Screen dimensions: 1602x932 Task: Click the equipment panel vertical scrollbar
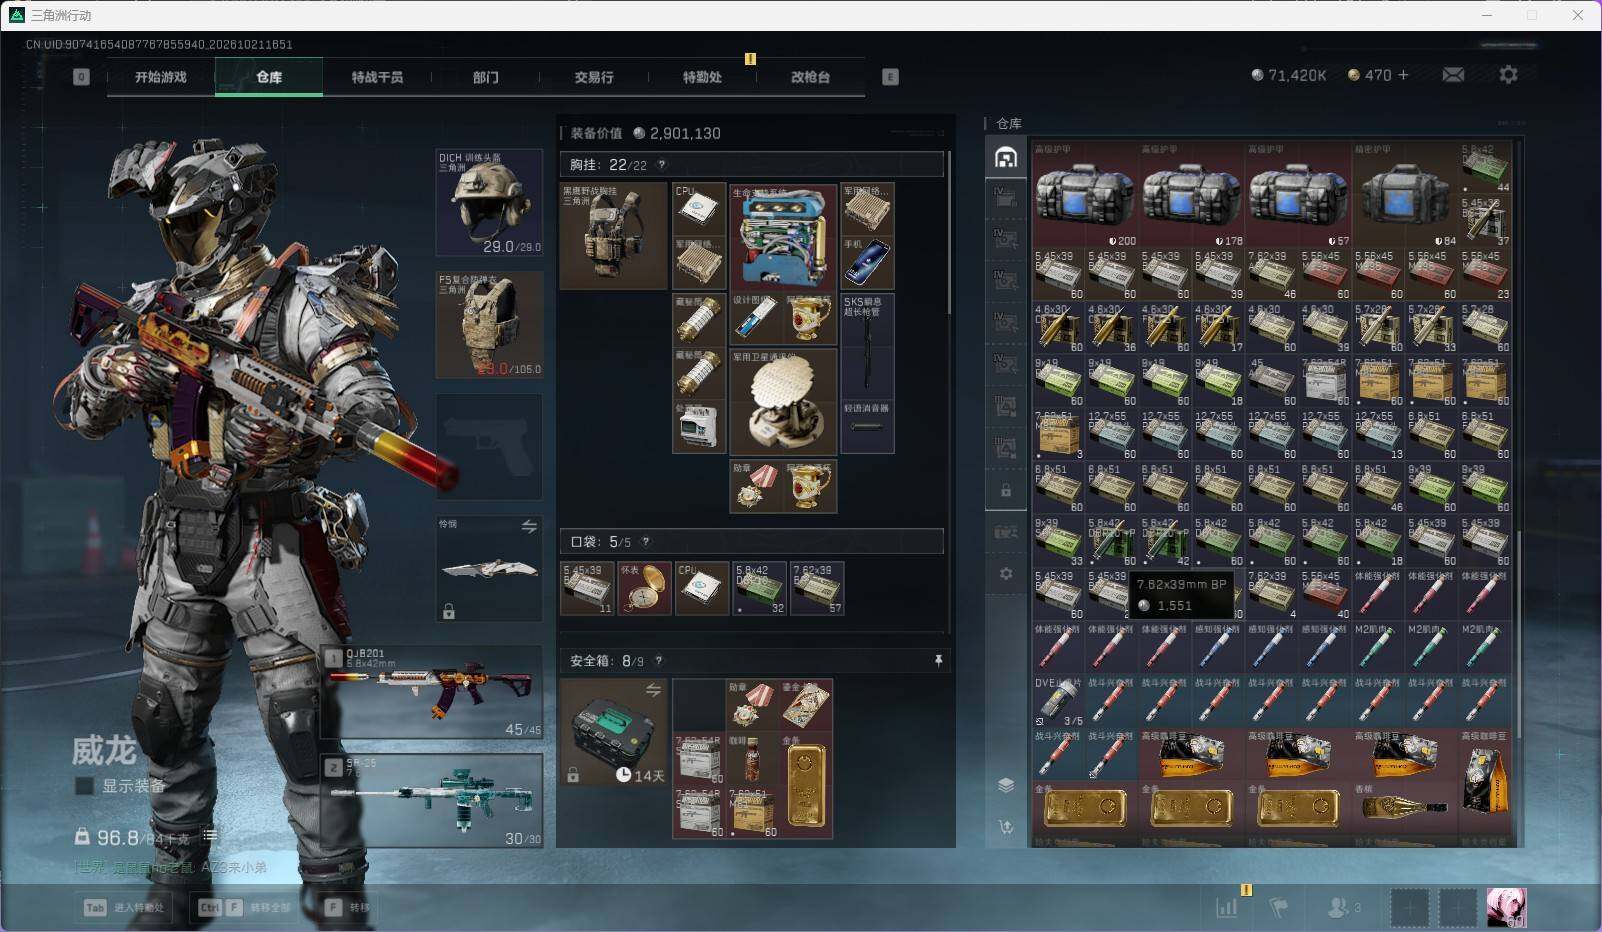coord(949,233)
